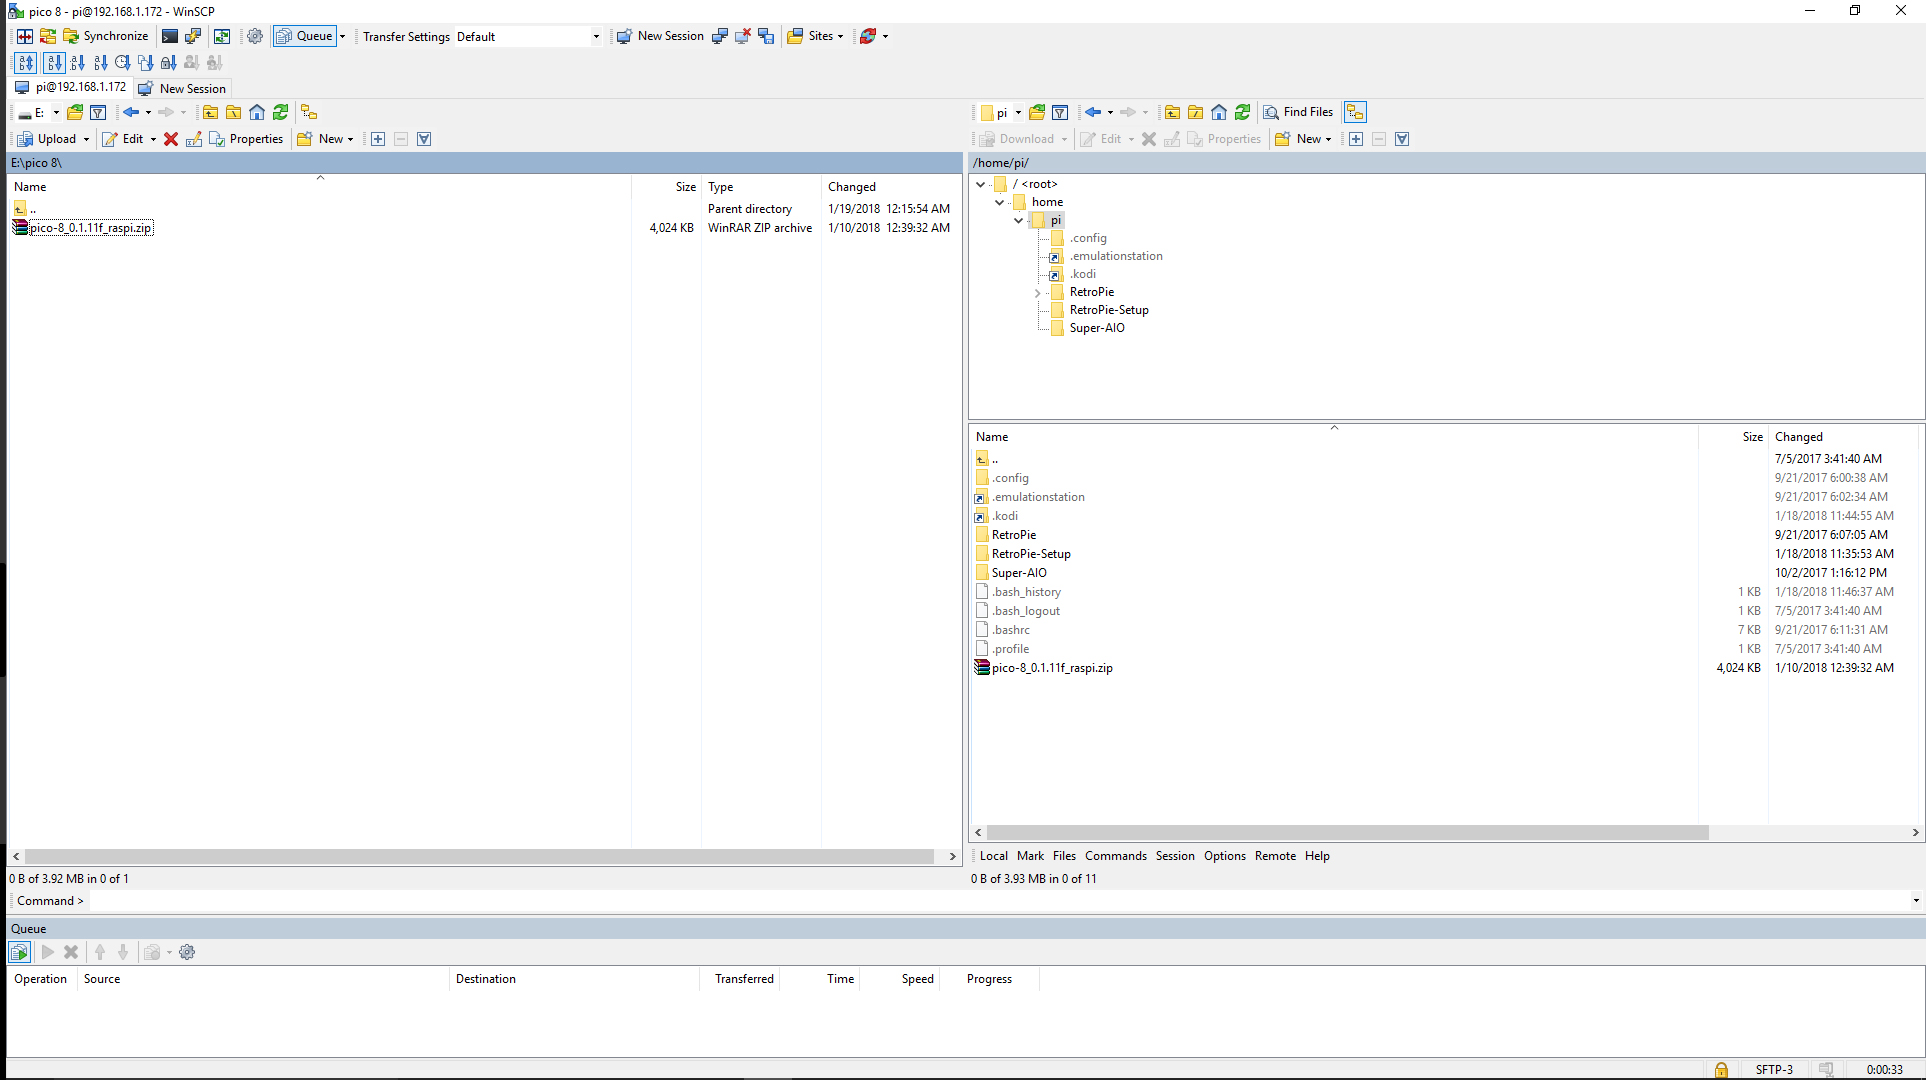Viewport: 1926px width, 1080px height.
Task: Sort files by attributes lock icon
Action: tap(169, 62)
